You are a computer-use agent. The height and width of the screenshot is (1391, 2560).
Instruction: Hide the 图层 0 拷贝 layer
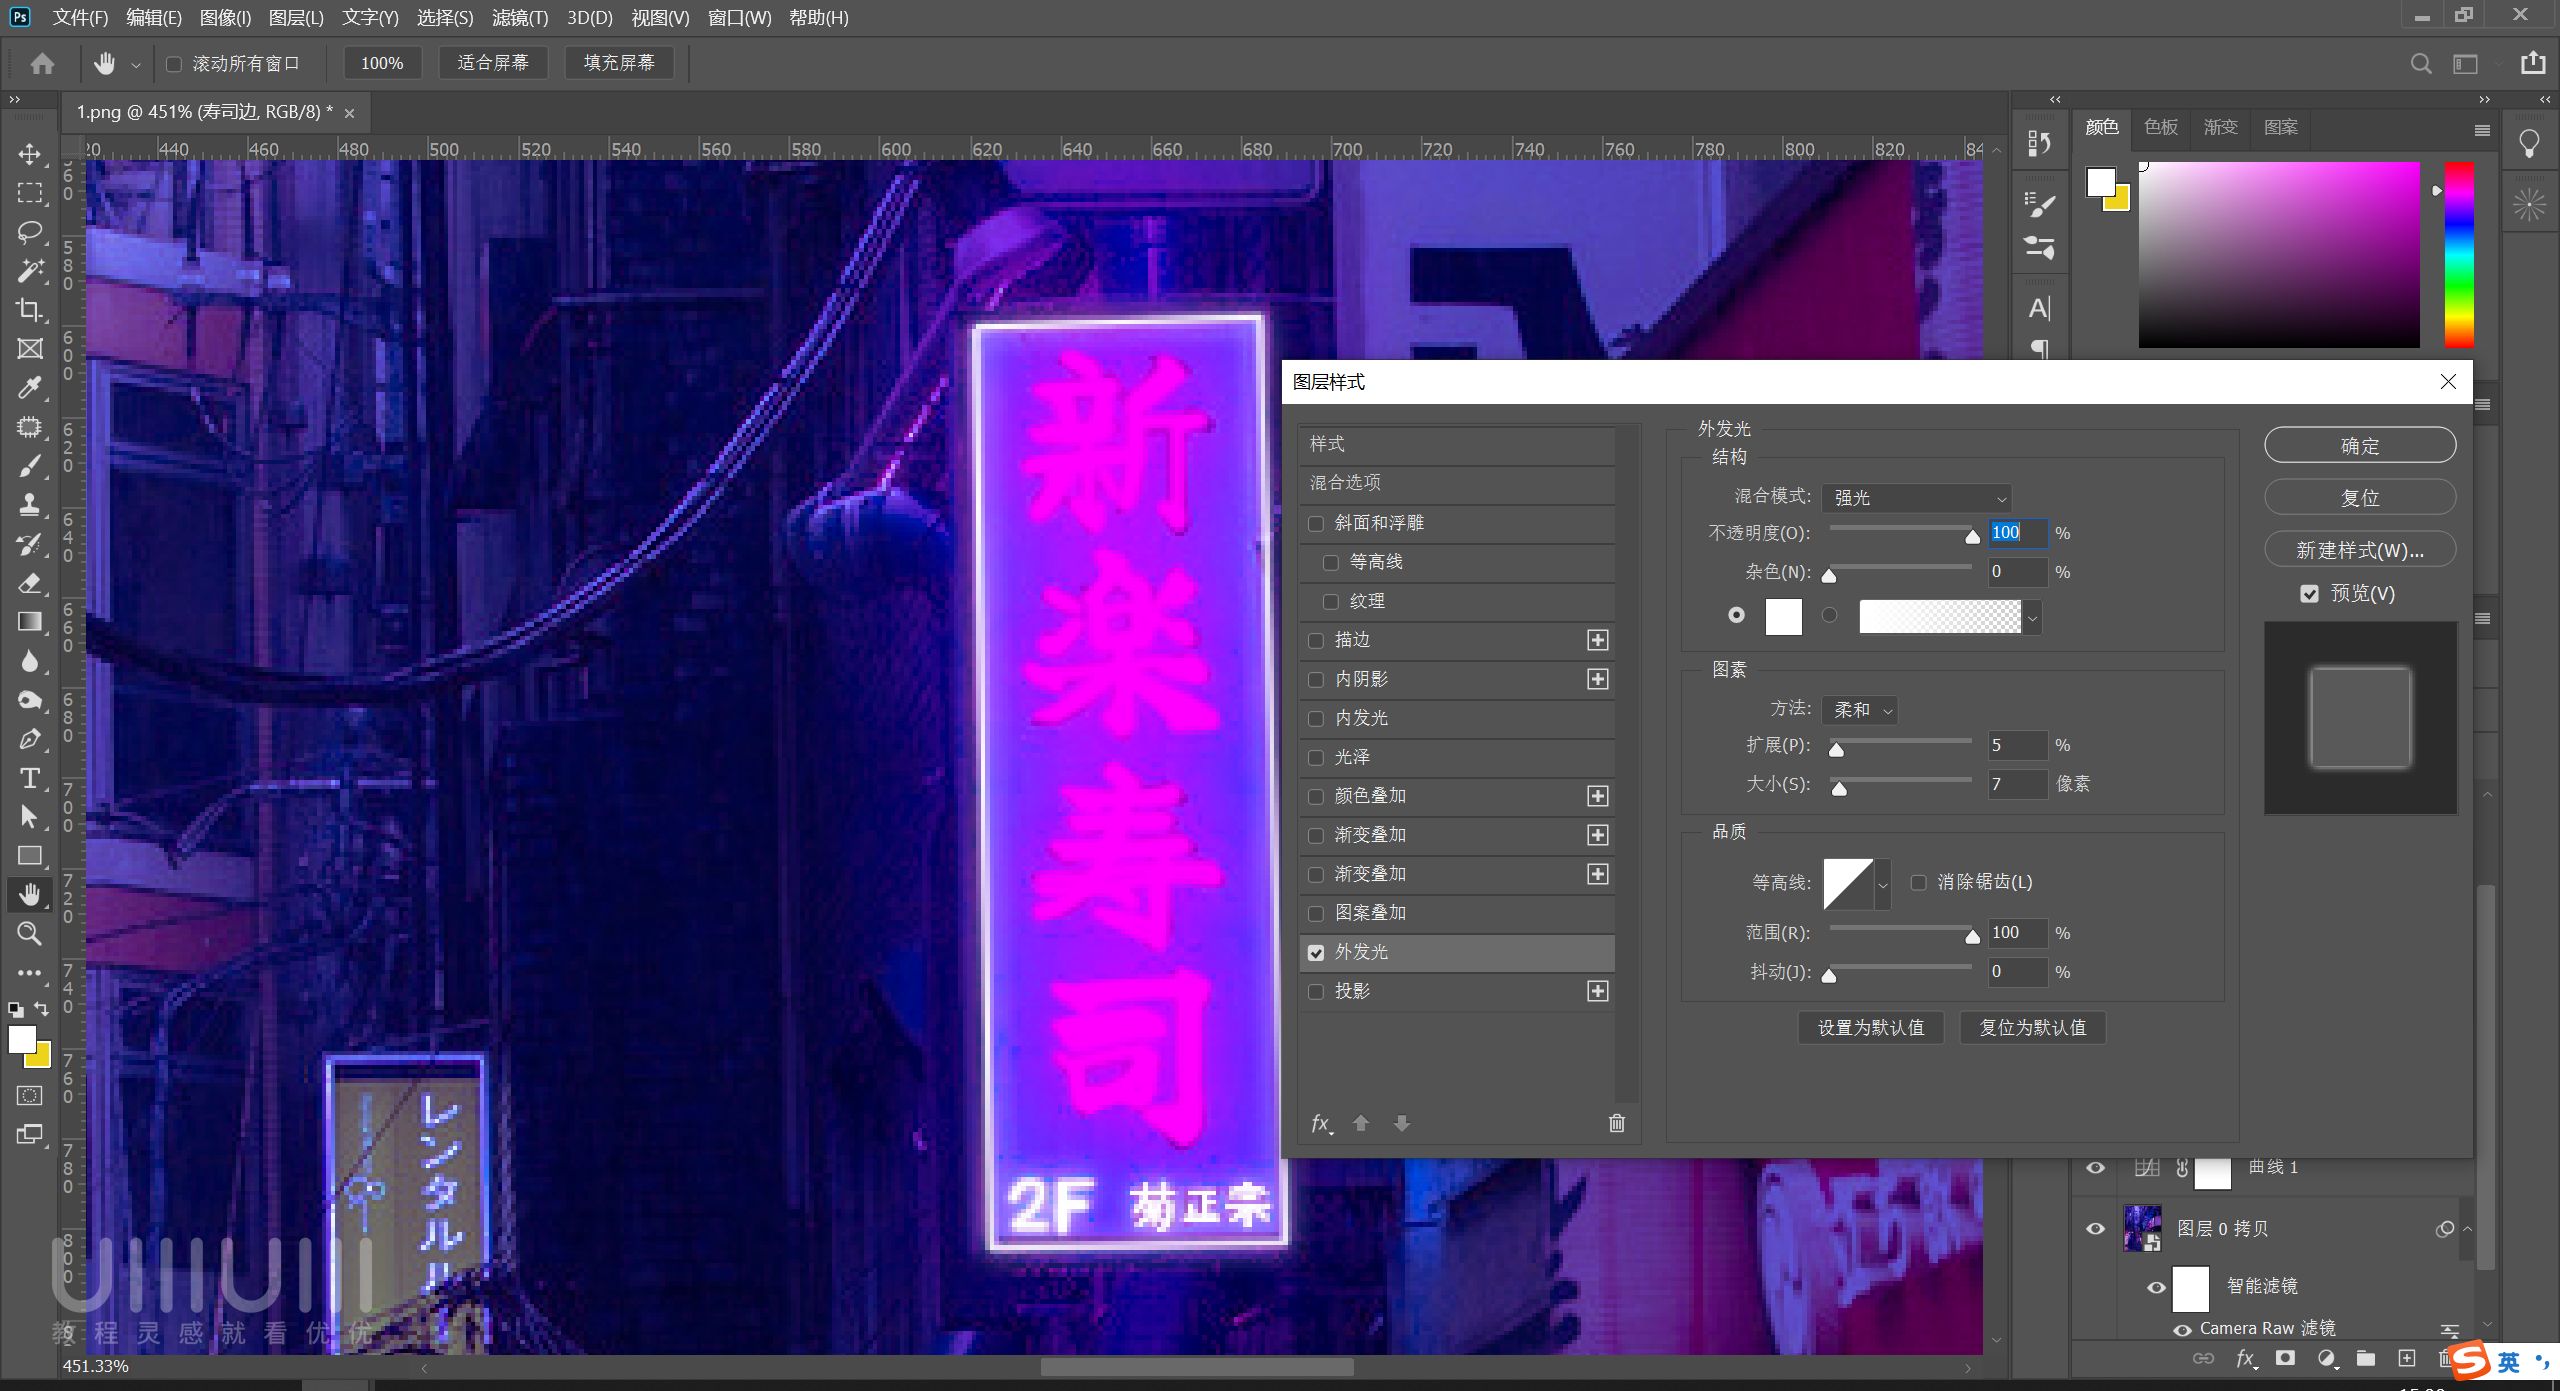click(x=2095, y=1228)
